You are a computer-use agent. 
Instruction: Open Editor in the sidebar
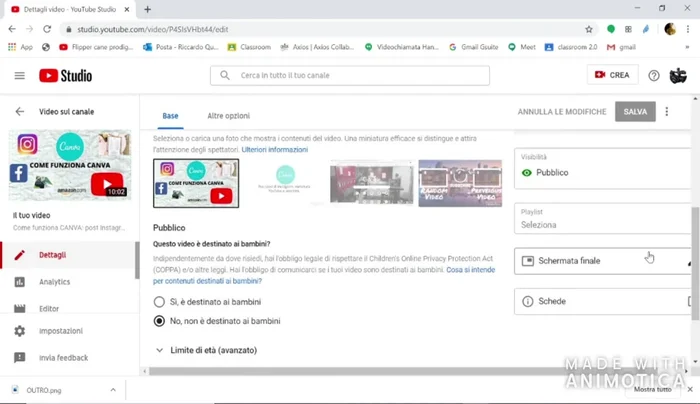(x=68, y=308)
